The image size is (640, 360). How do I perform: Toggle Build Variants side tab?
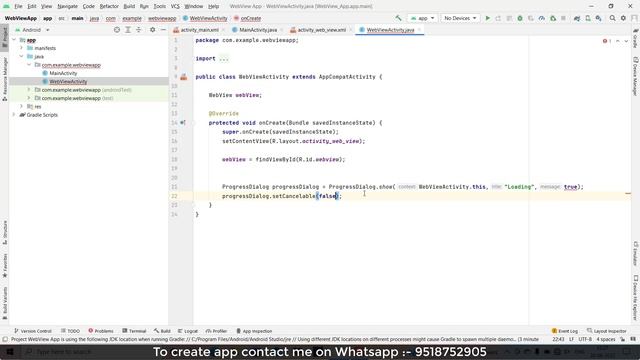pyautogui.click(x=4, y=303)
